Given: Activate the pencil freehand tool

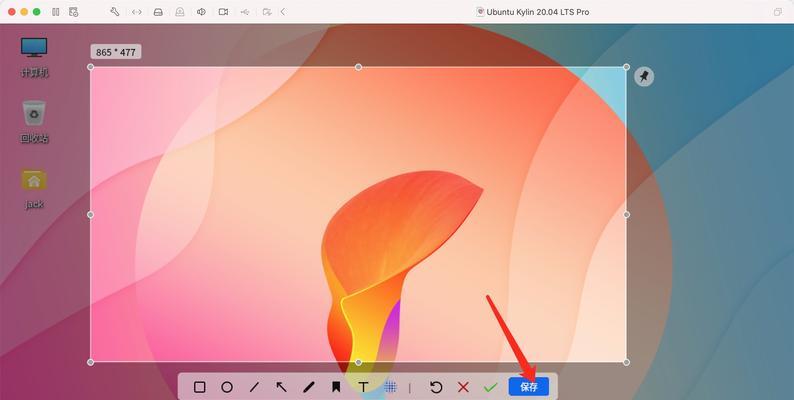Looking at the screenshot, I should pyautogui.click(x=309, y=387).
